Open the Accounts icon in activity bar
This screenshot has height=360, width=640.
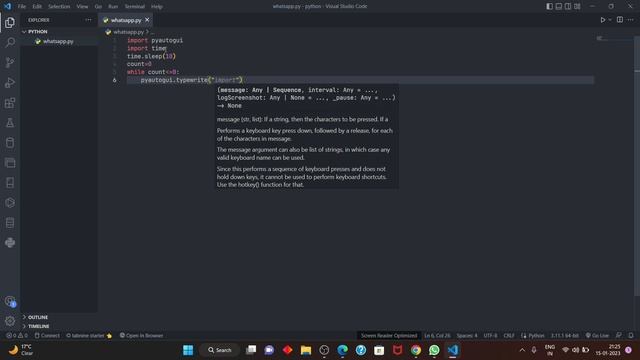click(x=10, y=302)
